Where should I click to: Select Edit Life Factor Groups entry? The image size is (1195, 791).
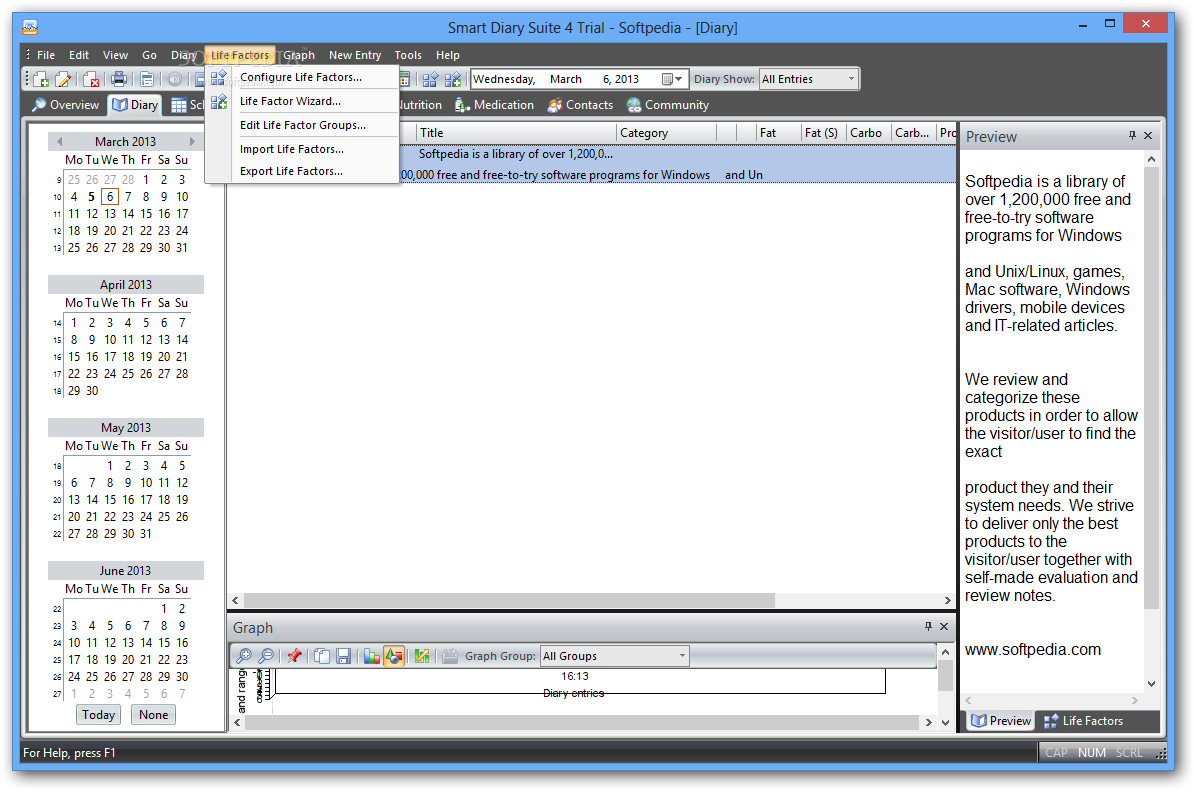tap(303, 125)
